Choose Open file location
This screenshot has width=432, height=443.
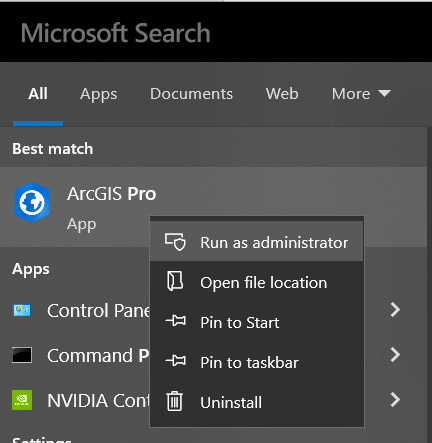tap(257, 282)
